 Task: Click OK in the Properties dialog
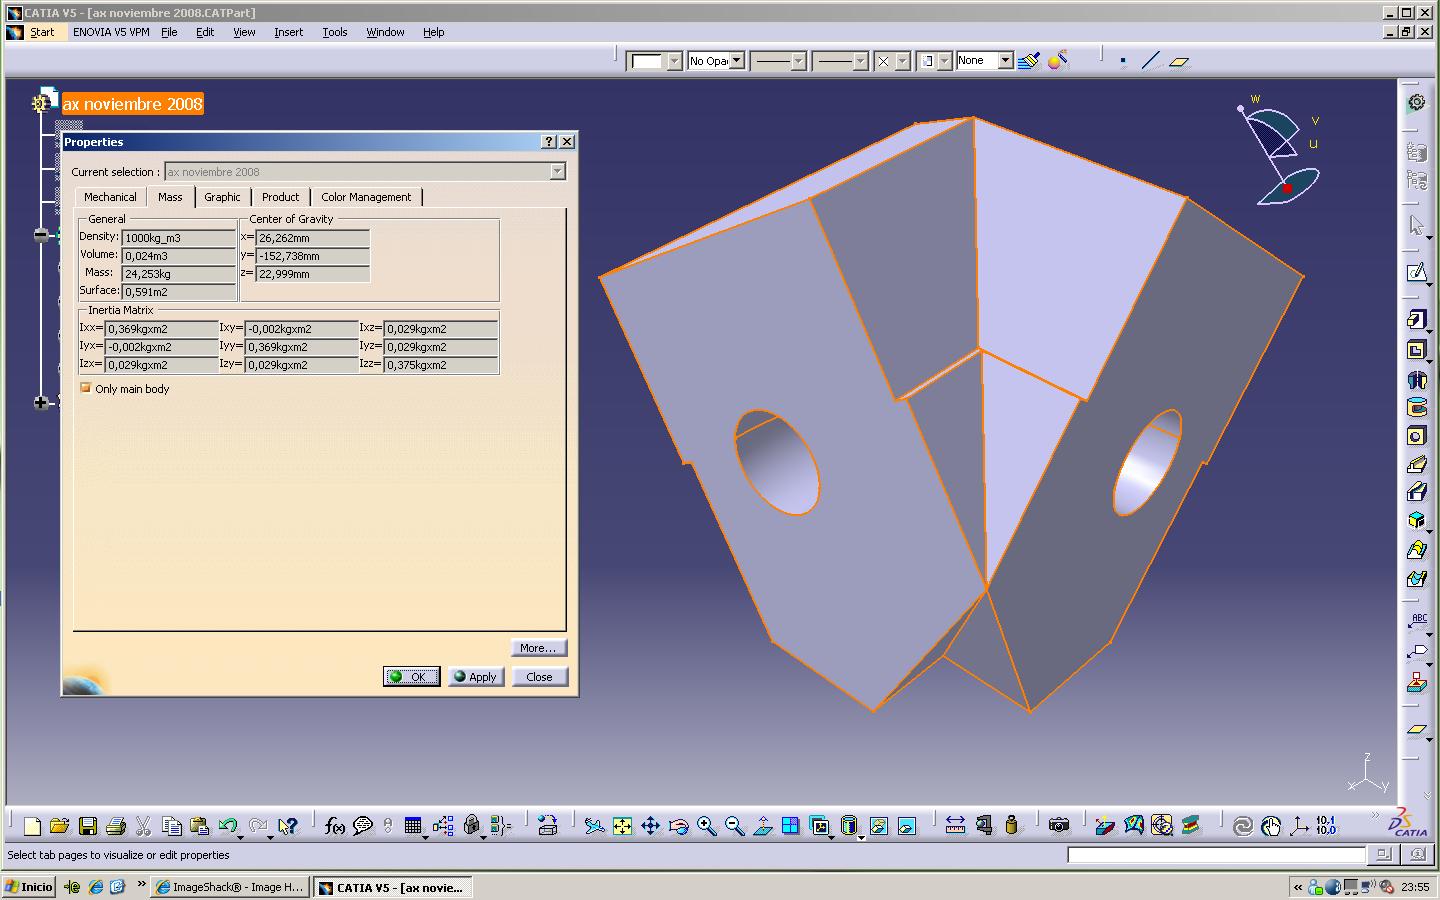click(411, 677)
